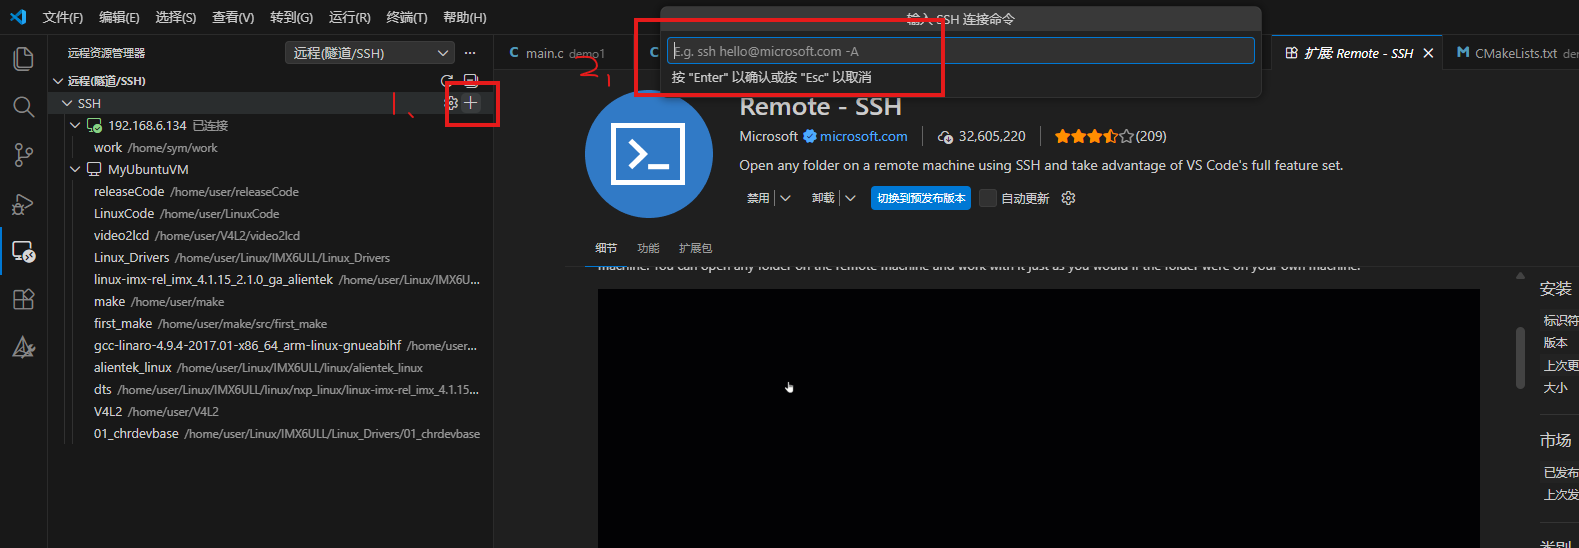Open the 选择(S) menu

click(176, 17)
